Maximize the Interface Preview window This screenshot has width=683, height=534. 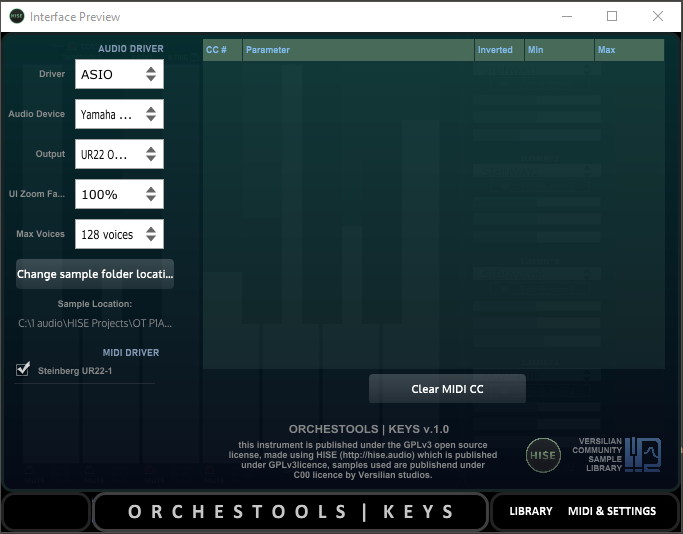612,16
